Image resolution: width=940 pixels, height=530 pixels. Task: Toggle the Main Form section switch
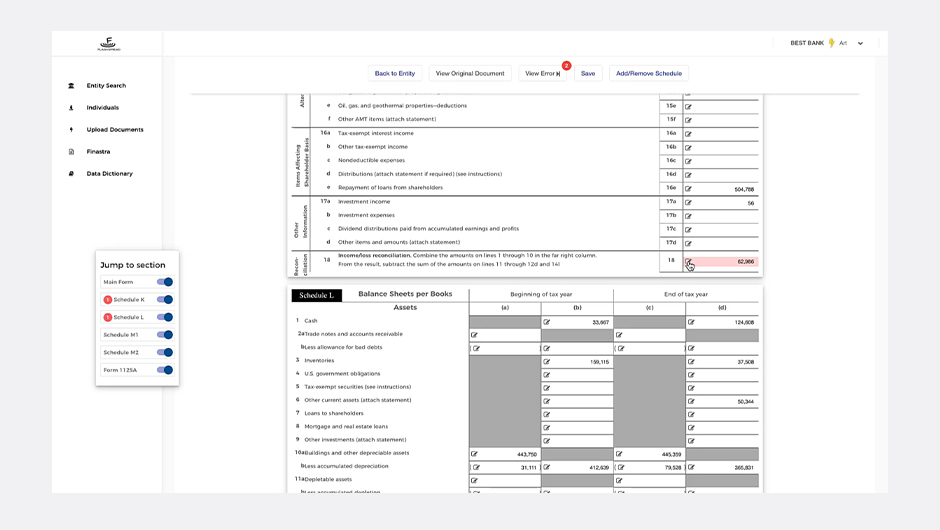tap(165, 282)
